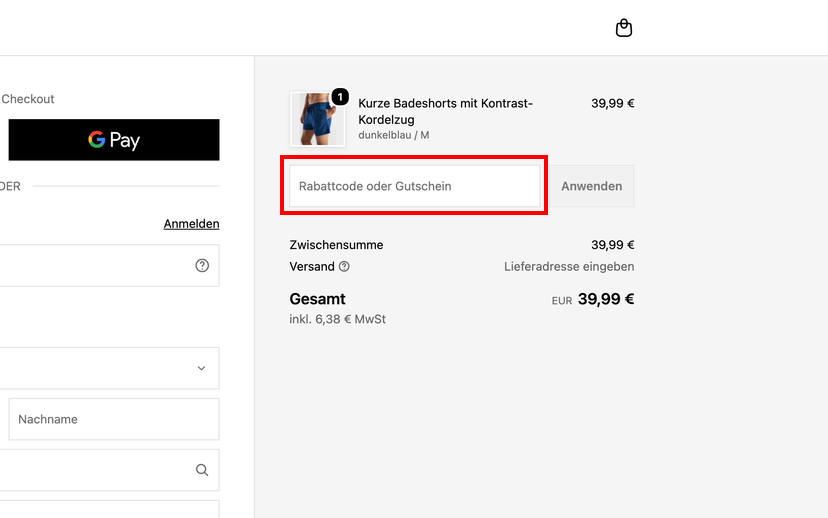Click the variant text dunkelblau / M
This screenshot has height=518, width=828.
pos(393,135)
